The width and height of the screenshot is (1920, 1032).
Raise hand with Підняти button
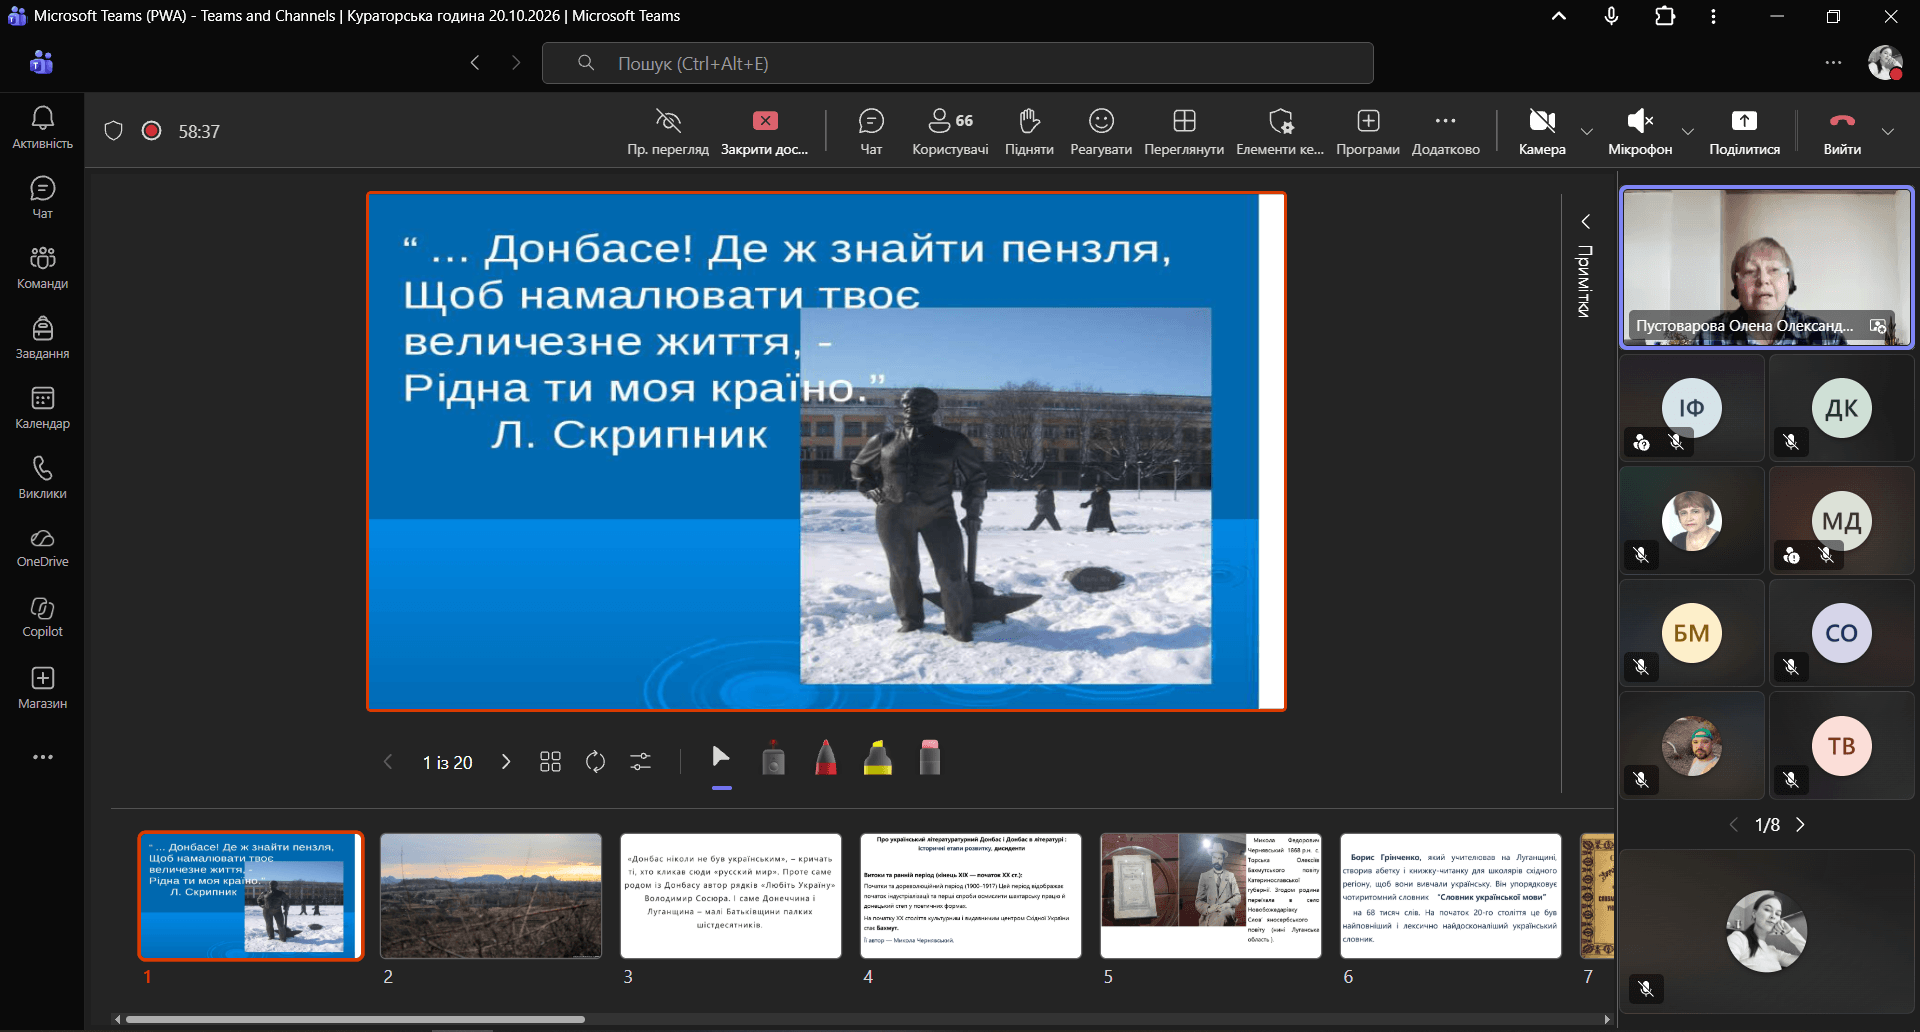pyautogui.click(x=1029, y=132)
